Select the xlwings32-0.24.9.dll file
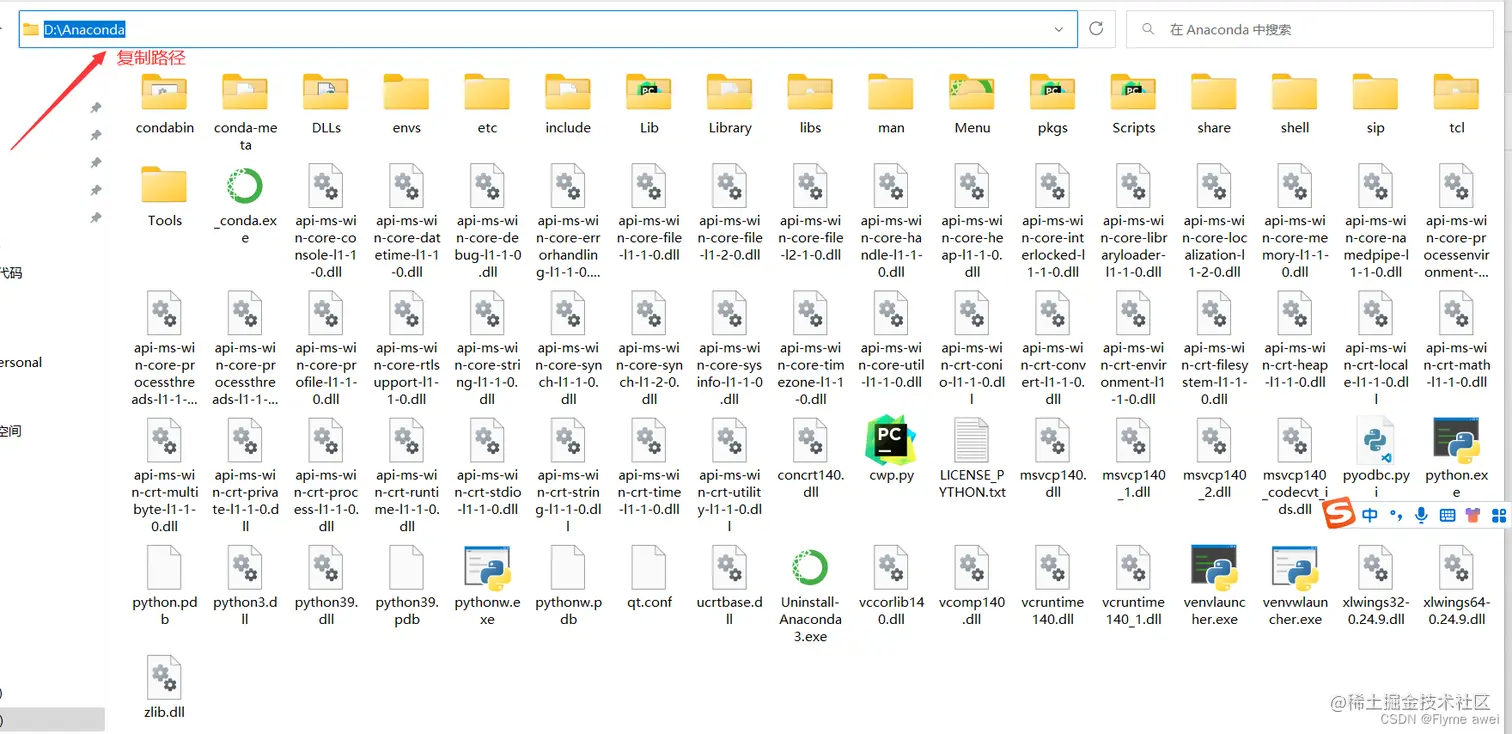The height and width of the screenshot is (734, 1512). 1376,586
